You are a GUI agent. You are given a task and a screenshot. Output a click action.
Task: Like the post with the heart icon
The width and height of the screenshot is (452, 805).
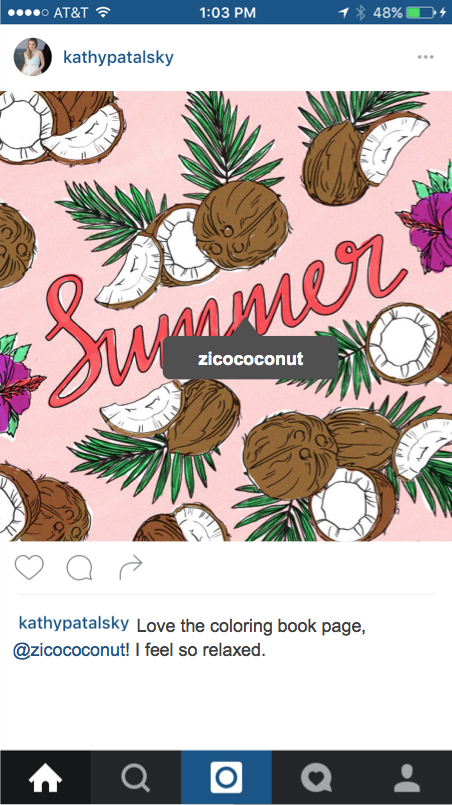coord(29,567)
